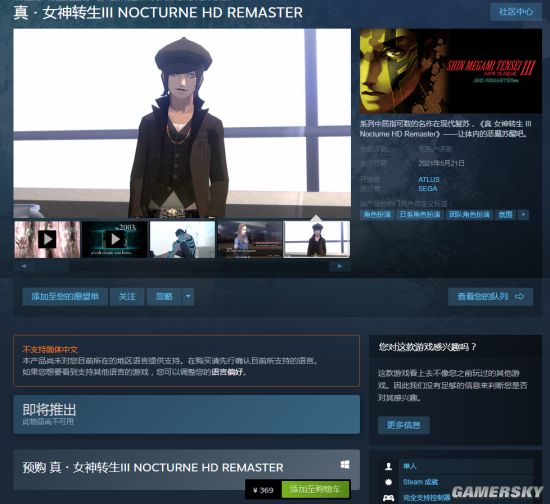Open the 语言偏好 language preferences link
550x504 pixels.
(227, 372)
